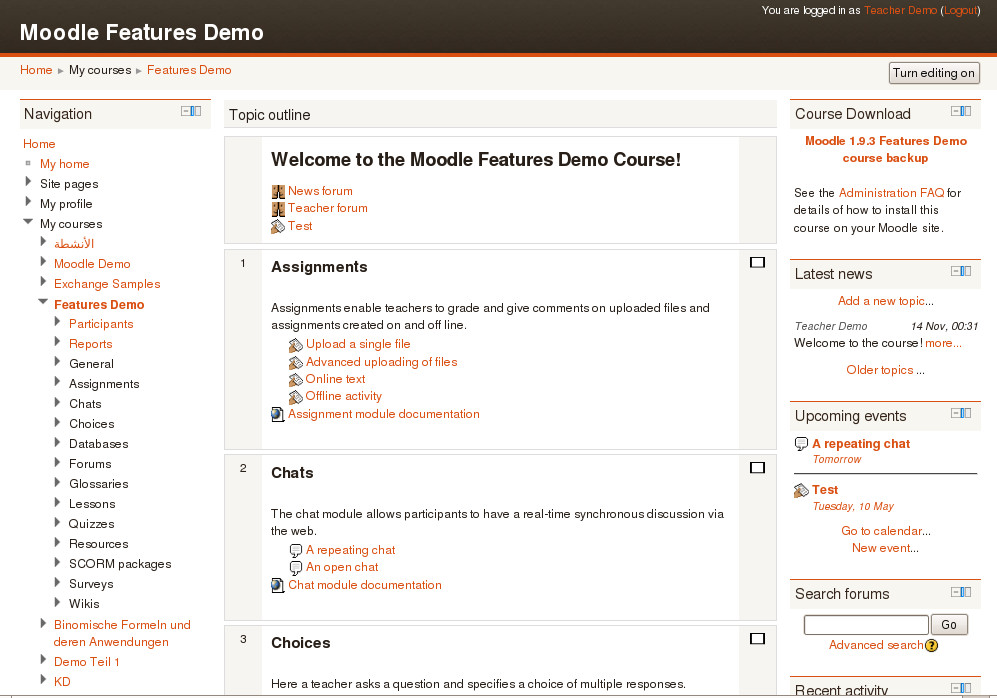Select Reports in the Navigation tree
This screenshot has height=698, width=997.
pos(90,344)
